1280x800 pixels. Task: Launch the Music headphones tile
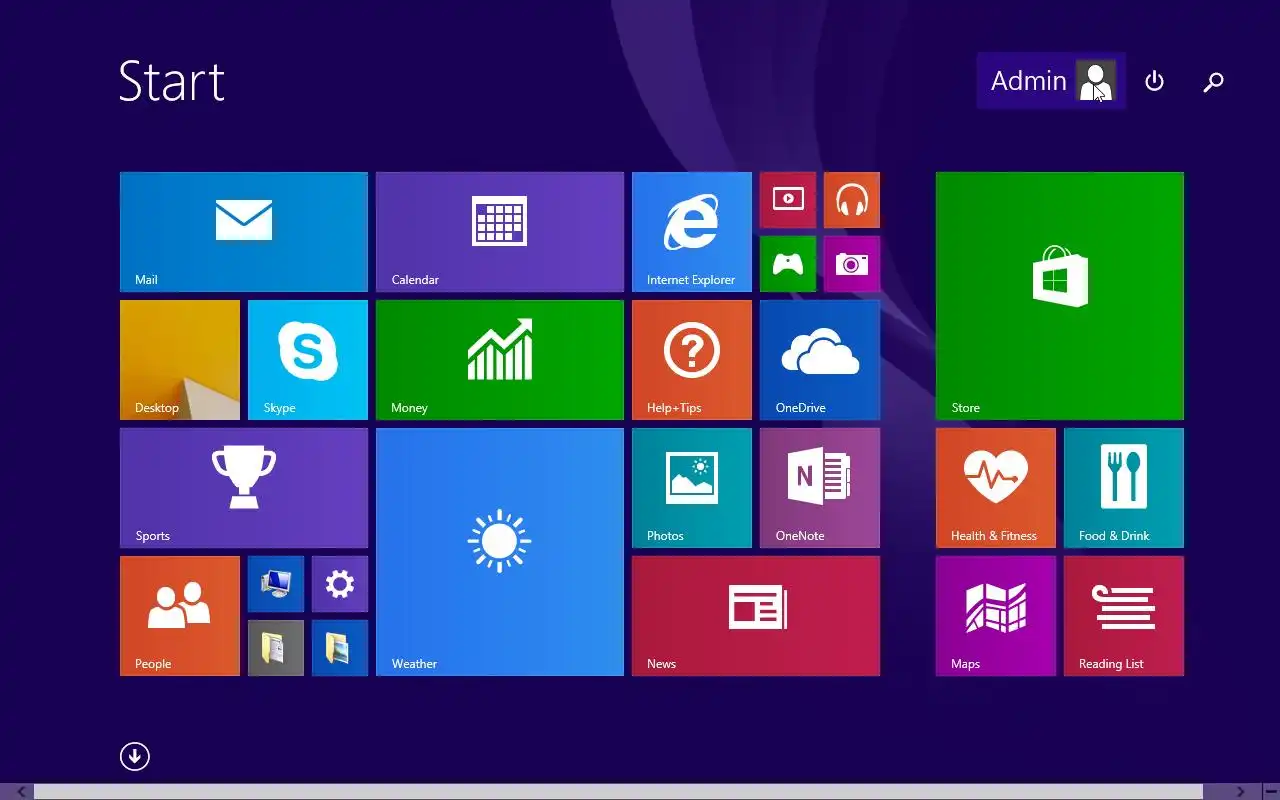pos(852,200)
